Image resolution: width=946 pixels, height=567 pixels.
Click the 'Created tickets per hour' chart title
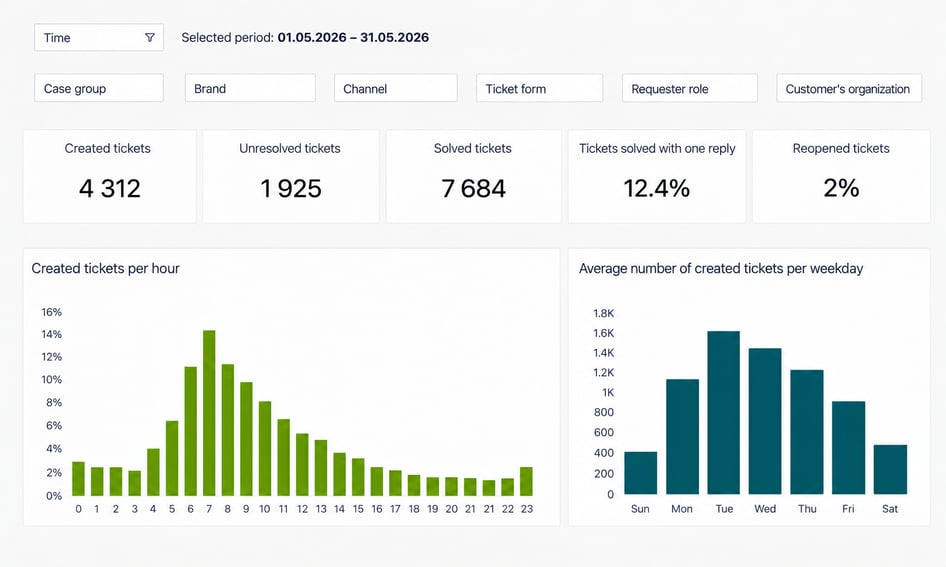coord(106,268)
